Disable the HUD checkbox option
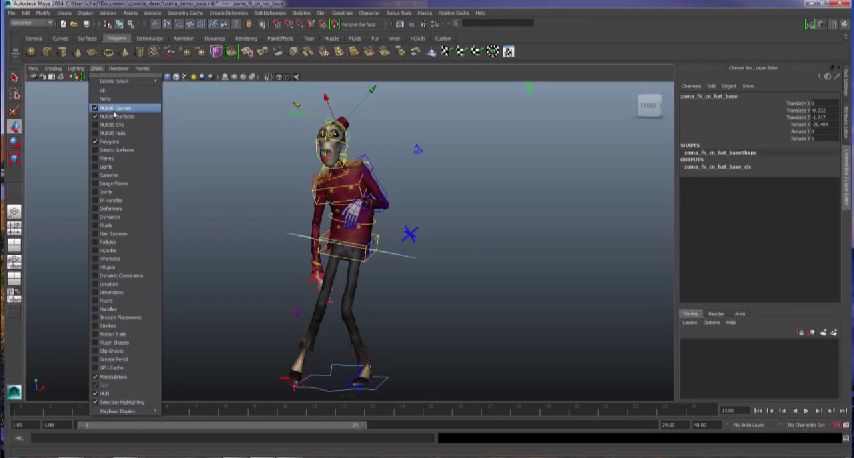The image size is (854, 458). [96, 394]
